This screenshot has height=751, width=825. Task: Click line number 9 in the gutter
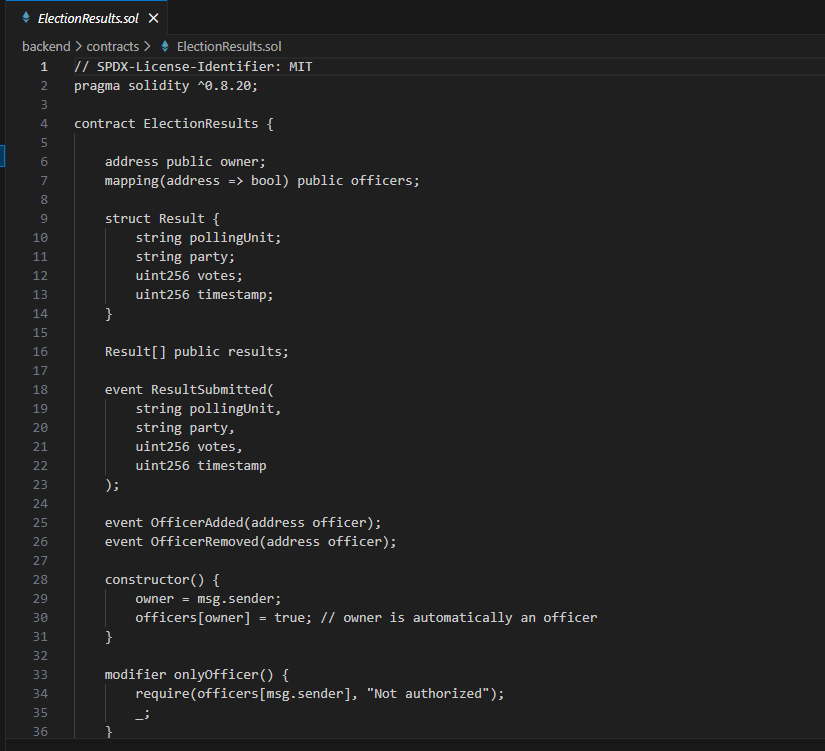coord(44,218)
